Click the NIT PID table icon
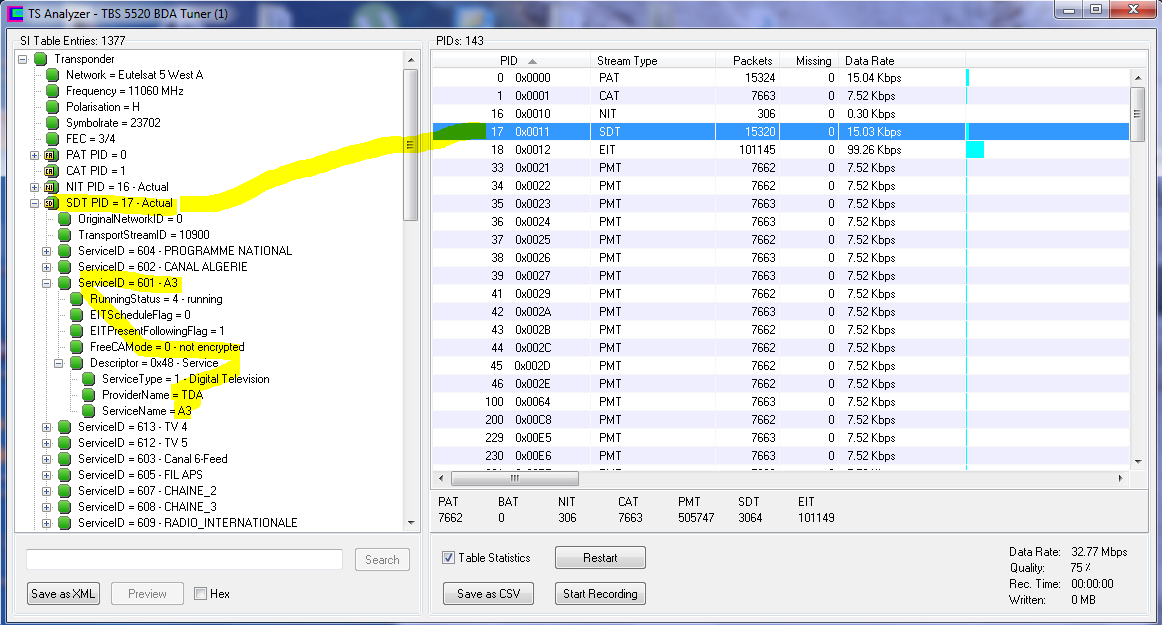Viewport: 1162px width, 625px height. click(x=51, y=187)
